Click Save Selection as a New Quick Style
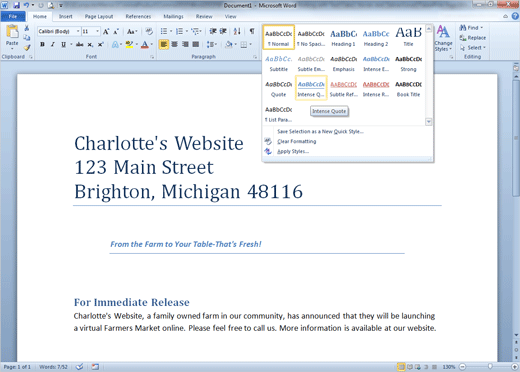This screenshot has height=372, width=520. coord(320,131)
